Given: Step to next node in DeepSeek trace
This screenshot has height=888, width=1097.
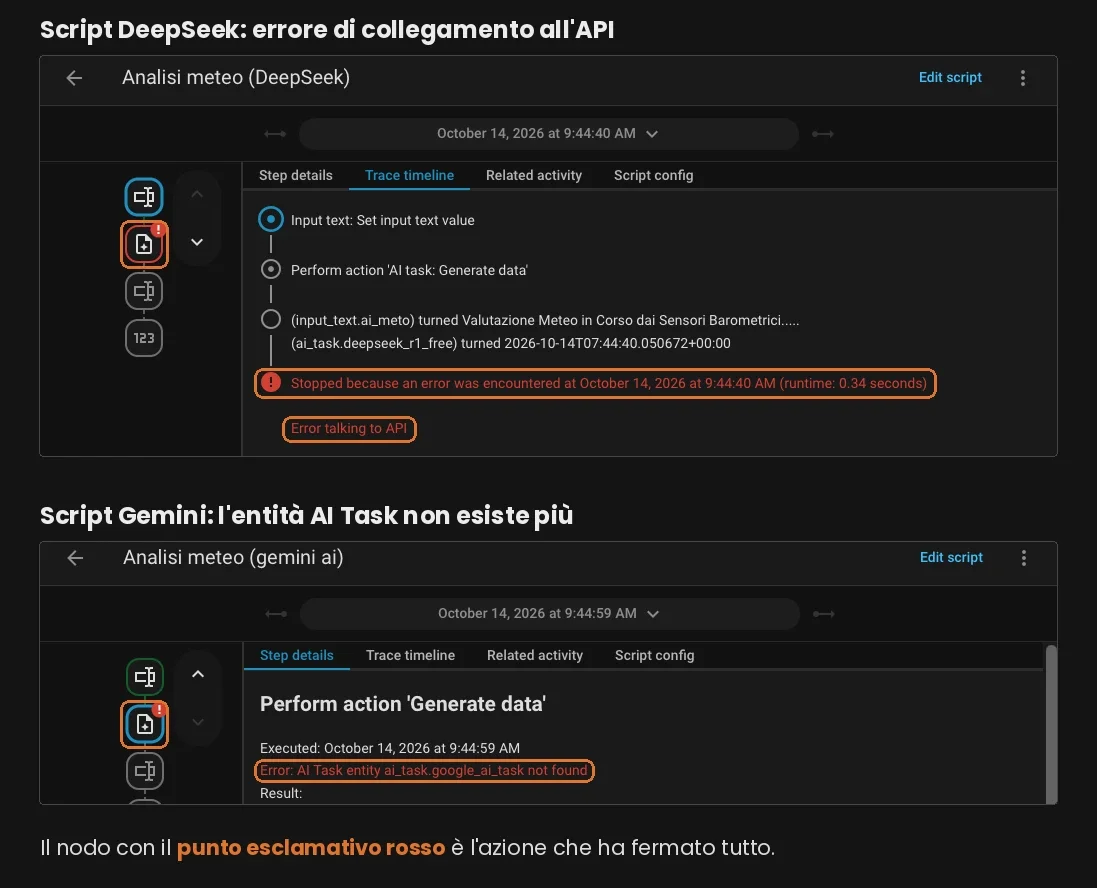Looking at the screenshot, I should coord(197,242).
